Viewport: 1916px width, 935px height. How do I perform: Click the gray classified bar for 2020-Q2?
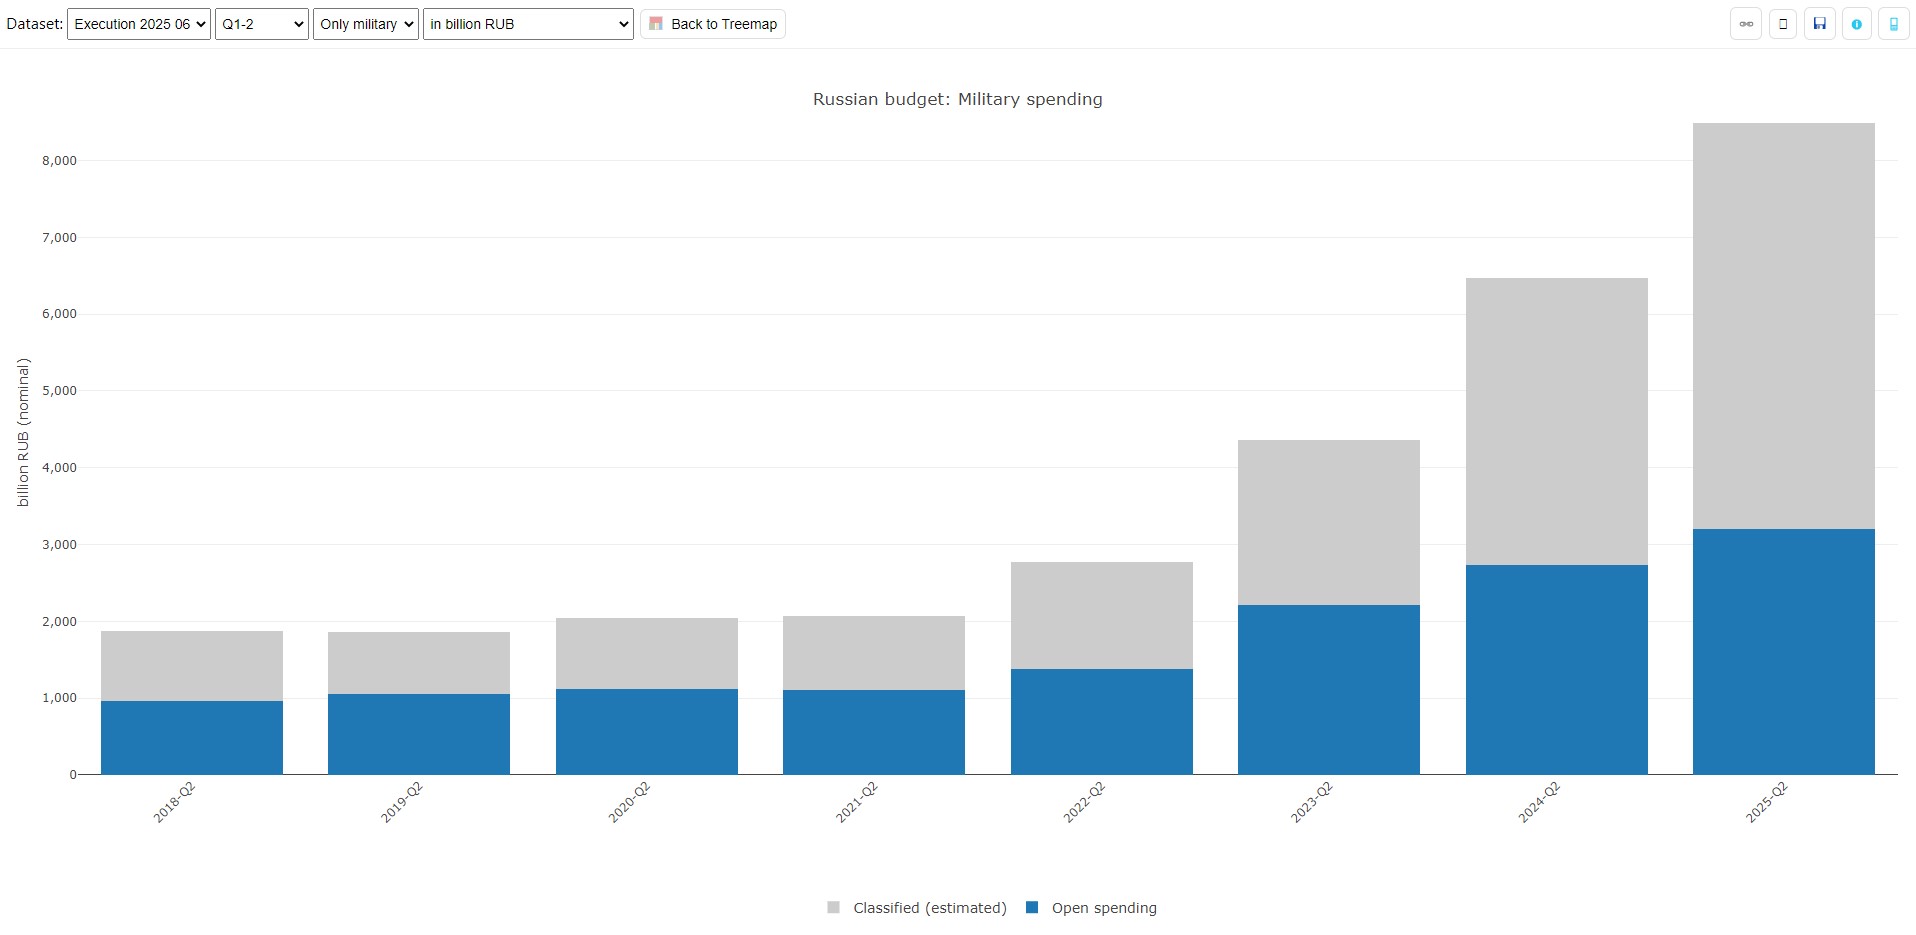click(x=647, y=654)
